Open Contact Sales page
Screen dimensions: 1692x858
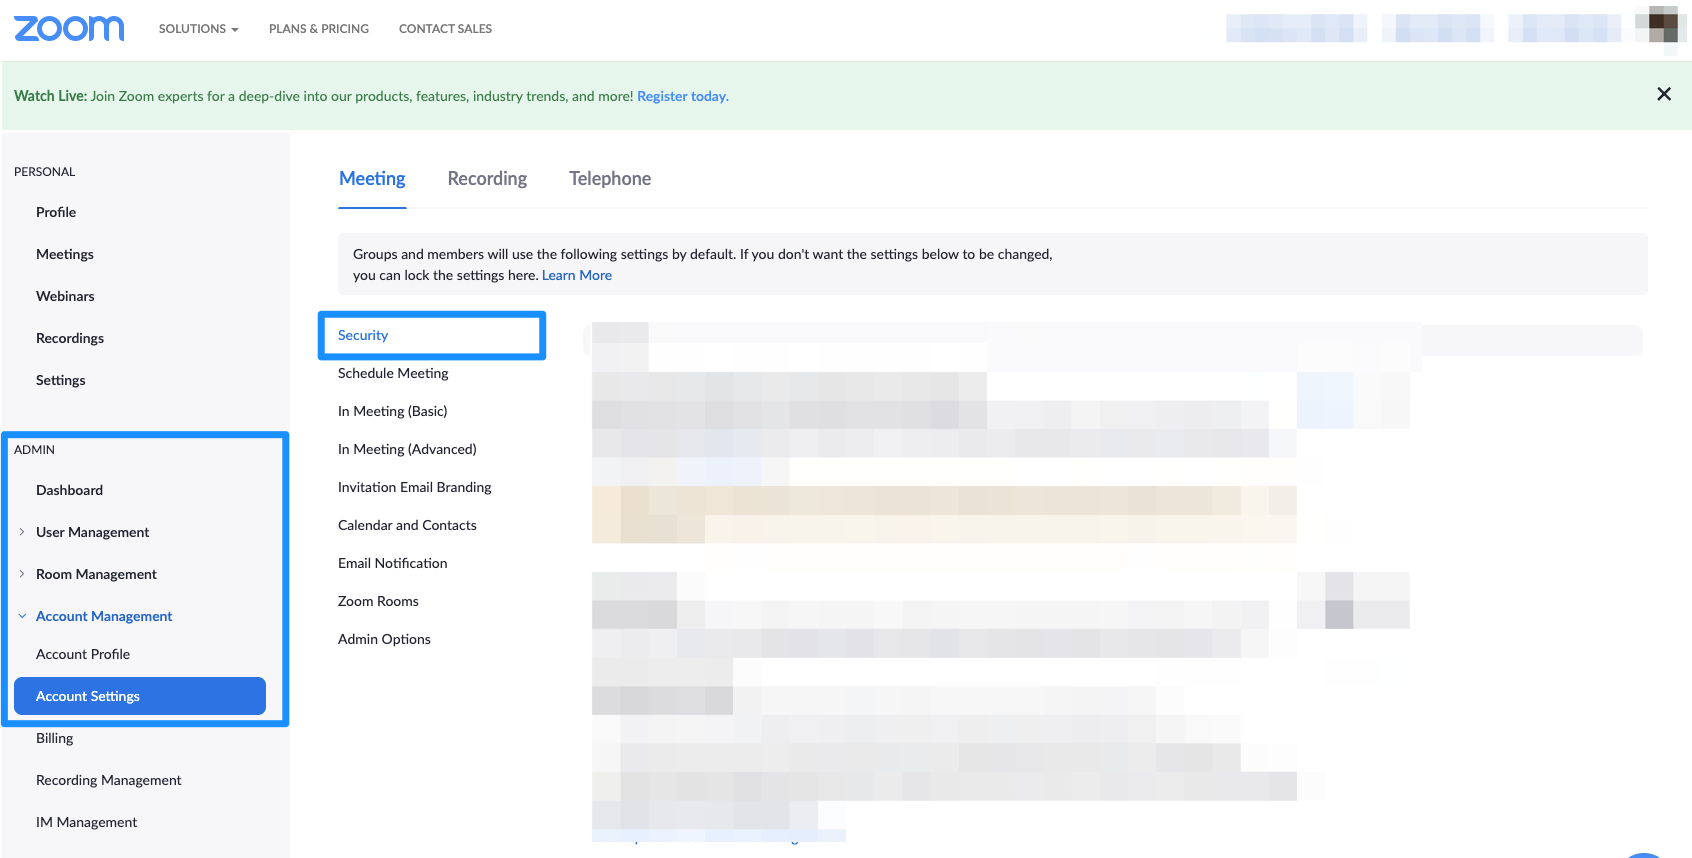point(445,29)
